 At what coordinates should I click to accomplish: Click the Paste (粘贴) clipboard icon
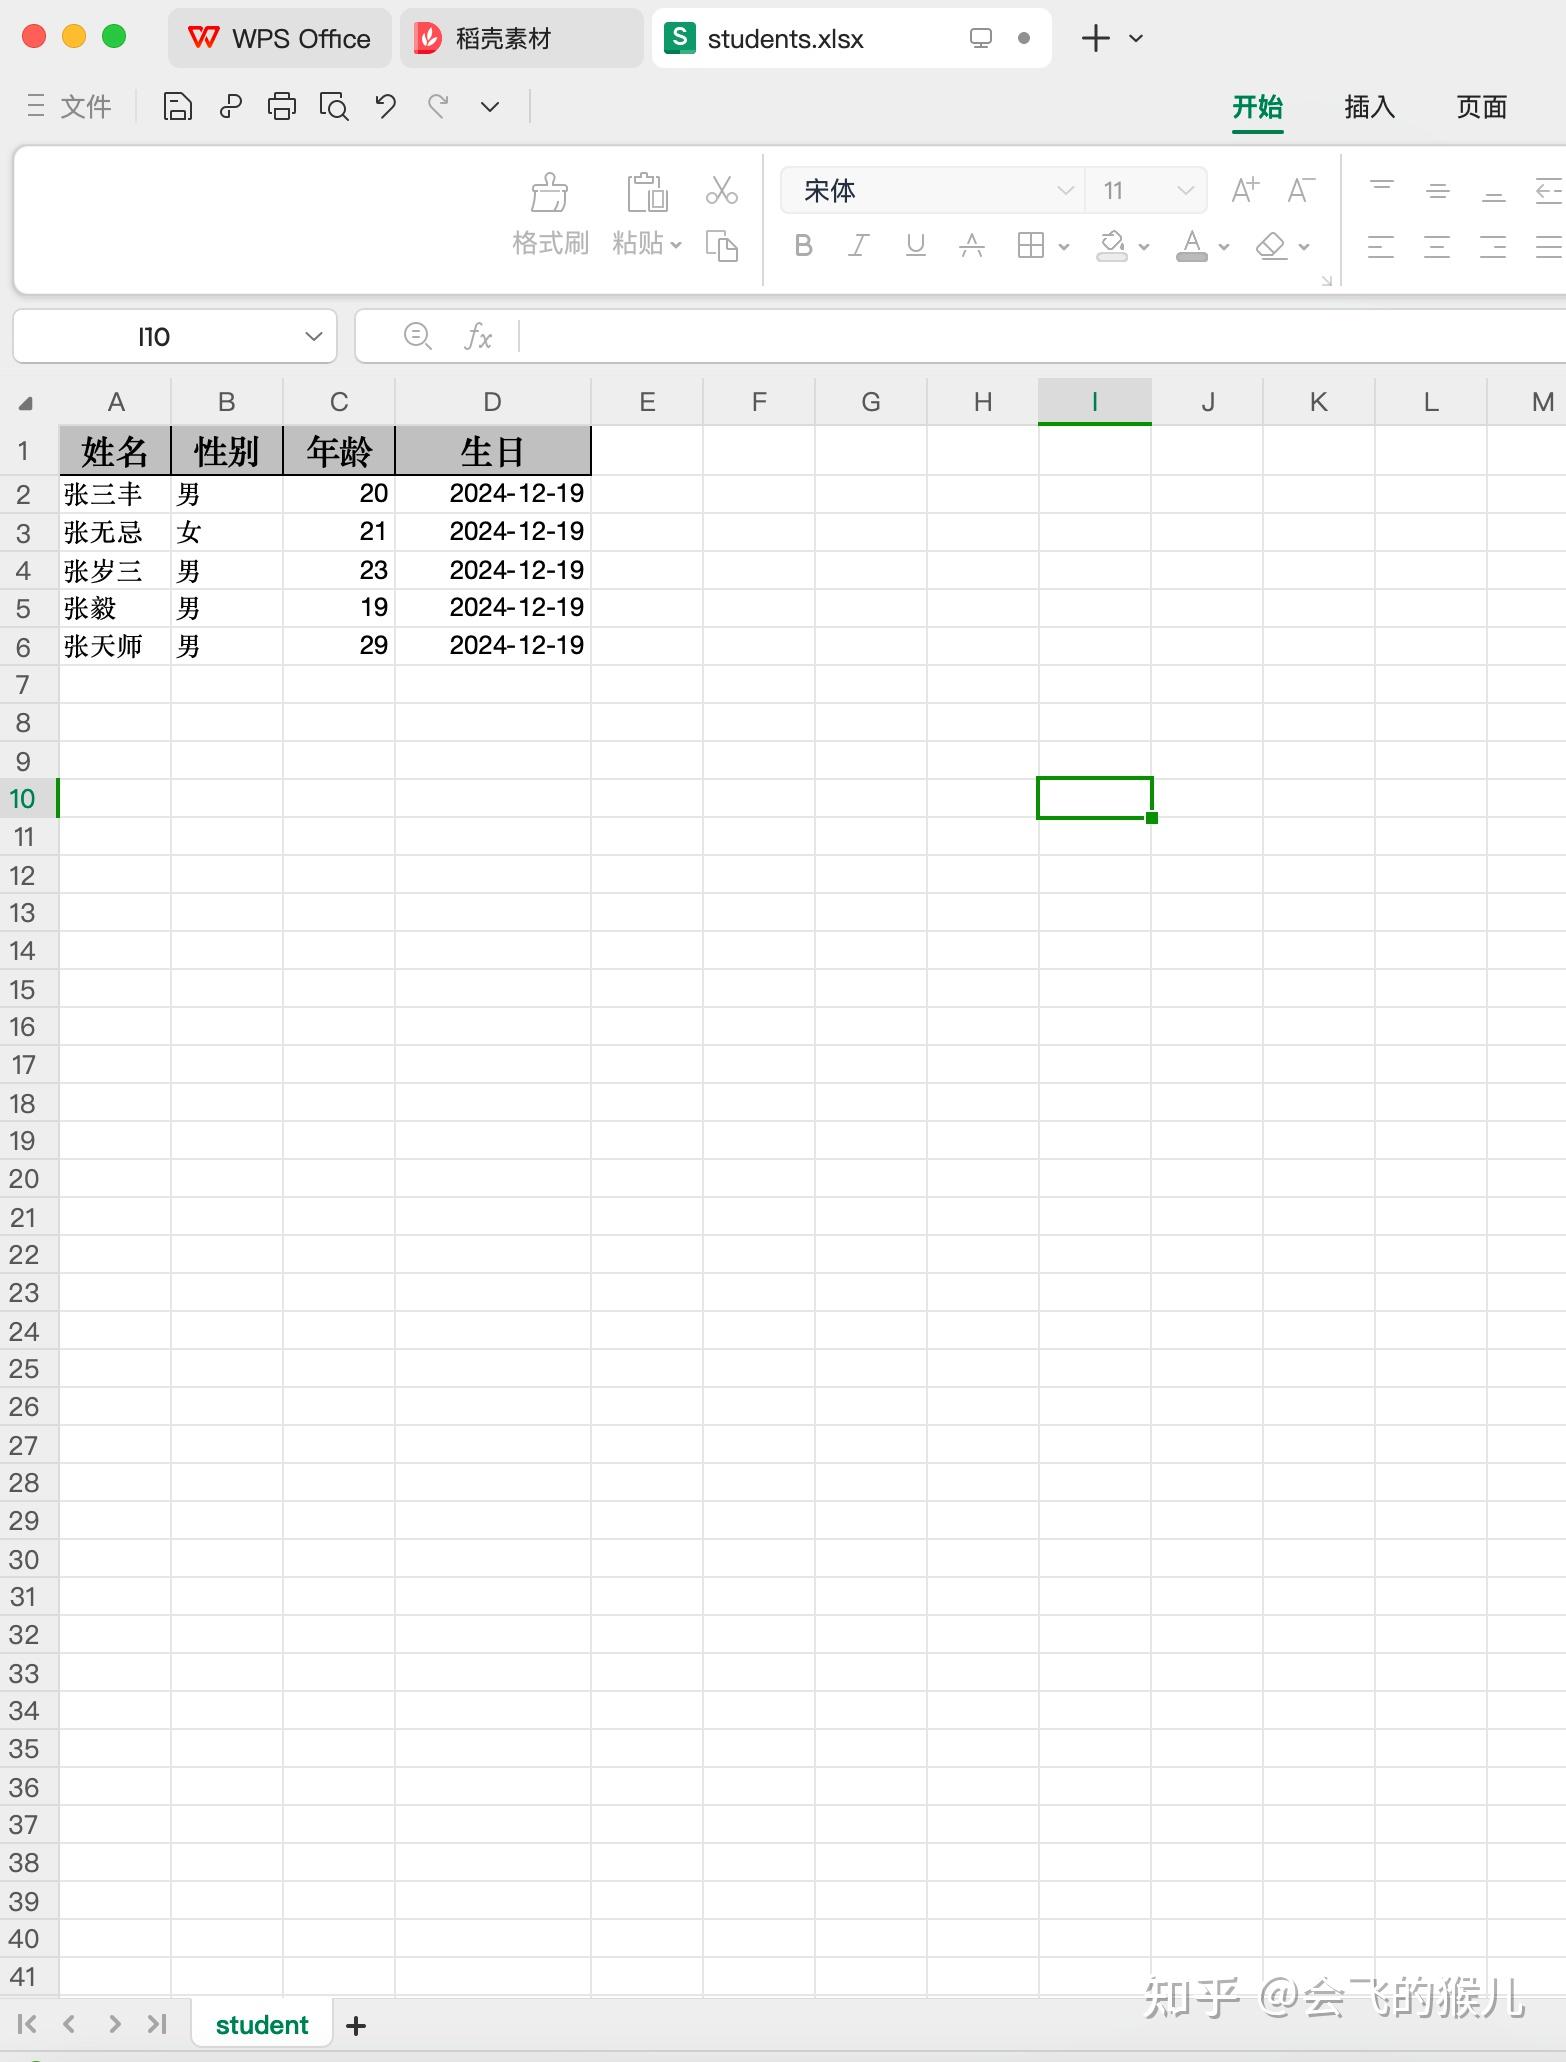(x=647, y=192)
